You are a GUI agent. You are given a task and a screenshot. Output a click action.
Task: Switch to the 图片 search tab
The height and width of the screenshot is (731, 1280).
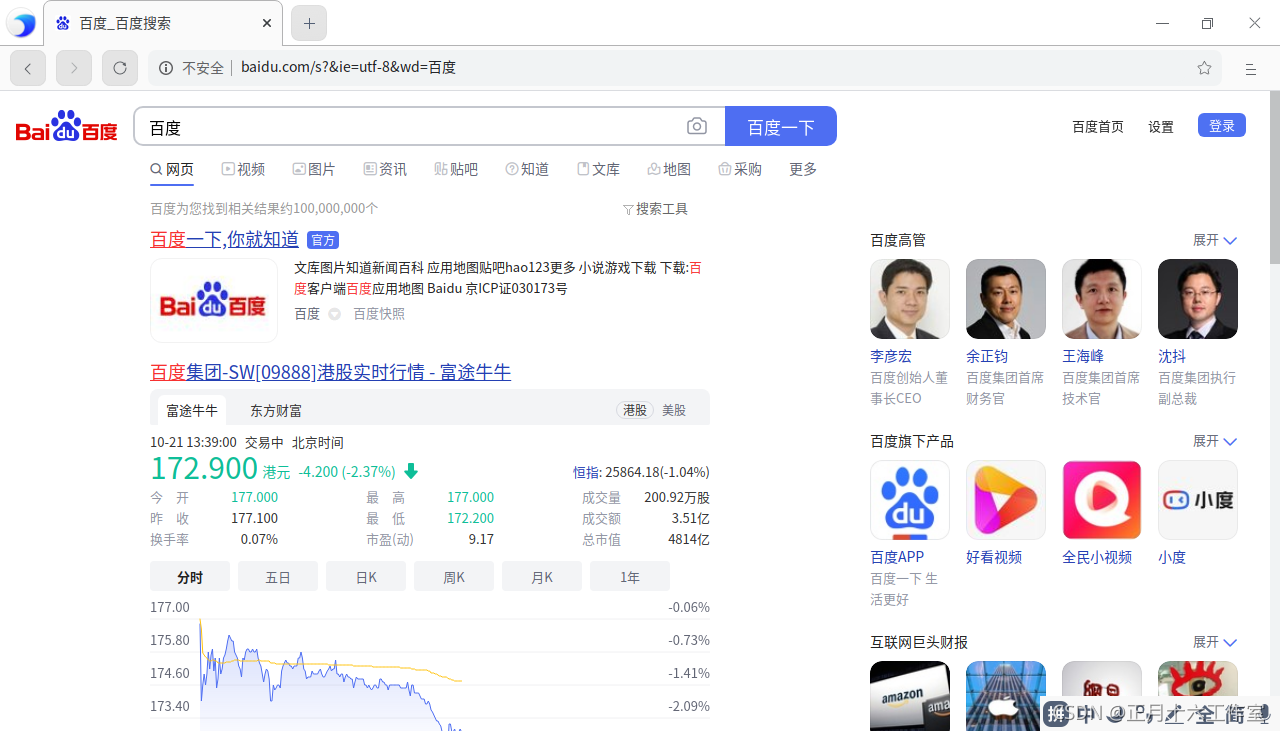[314, 169]
